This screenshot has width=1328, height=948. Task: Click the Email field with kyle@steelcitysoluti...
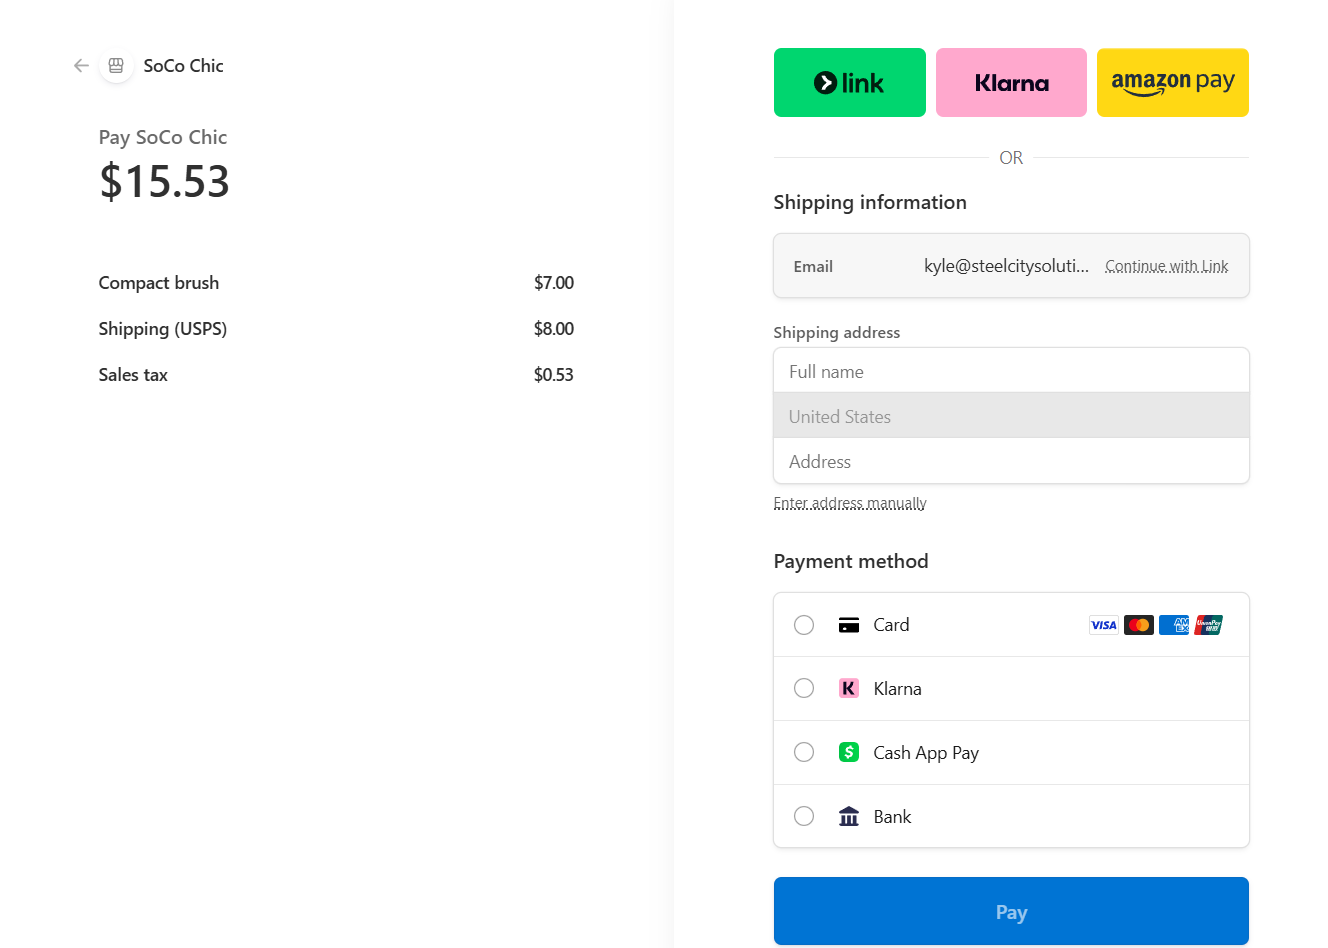click(1011, 266)
